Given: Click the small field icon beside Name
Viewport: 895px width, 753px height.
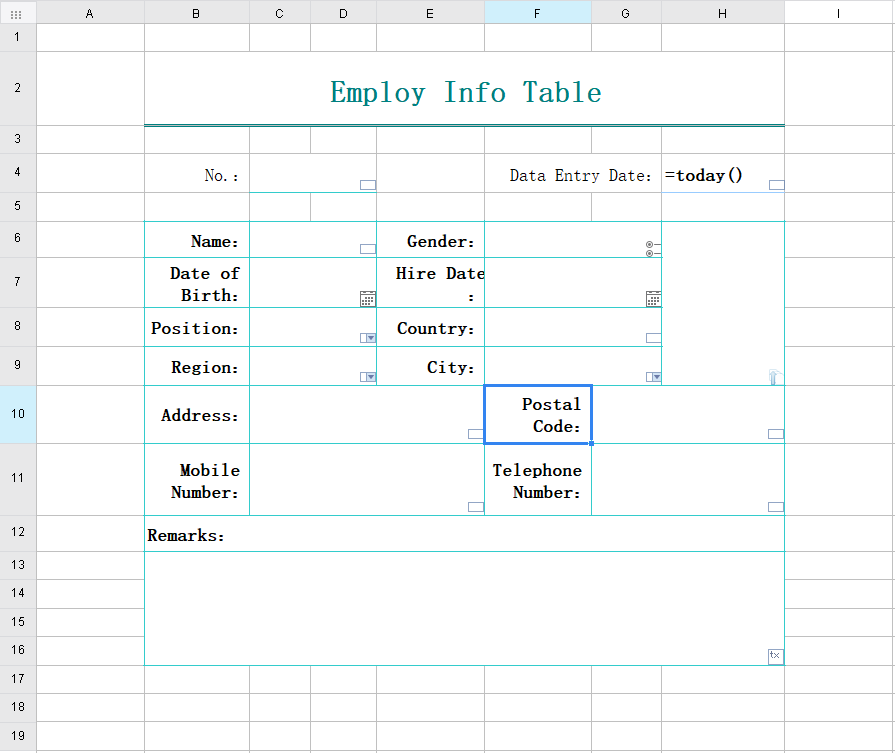Looking at the screenshot, I should 368,249.
